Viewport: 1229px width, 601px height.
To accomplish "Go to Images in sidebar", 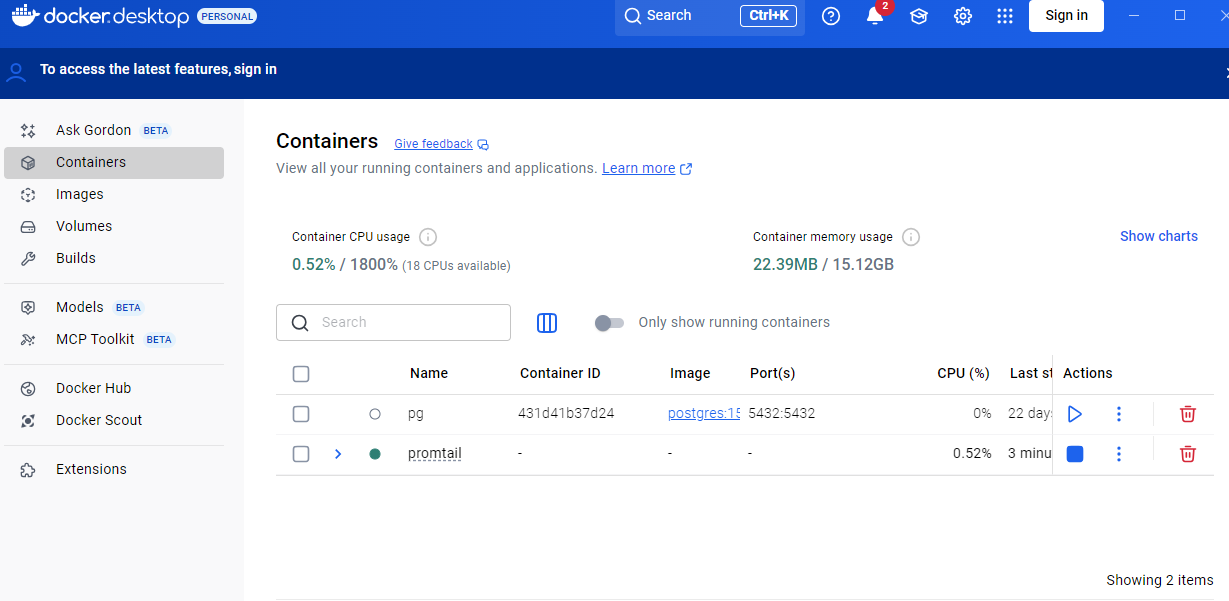I will (x=114, y=194).
